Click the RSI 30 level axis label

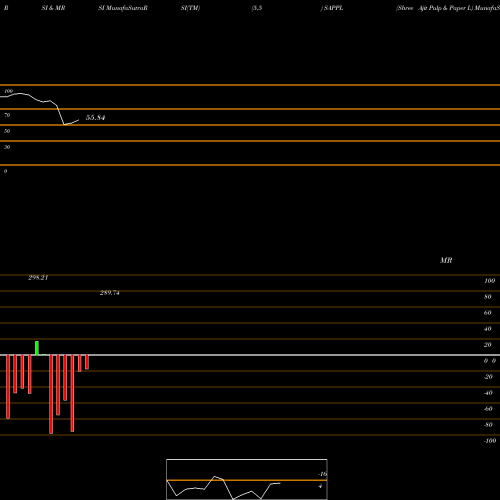click(x=7, y=147)
